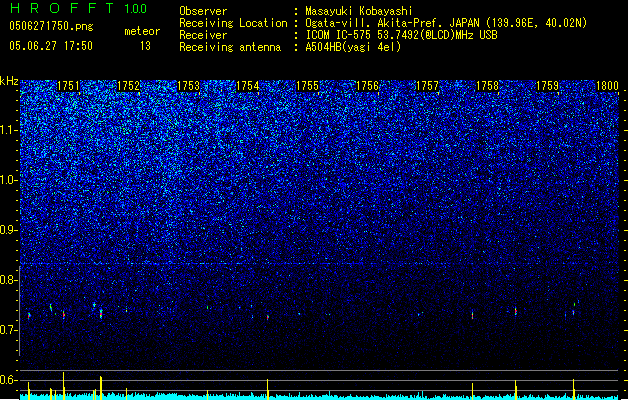
Task: Click the meteor count value 13
Action: pyautogui.click(x=145, y=46)
